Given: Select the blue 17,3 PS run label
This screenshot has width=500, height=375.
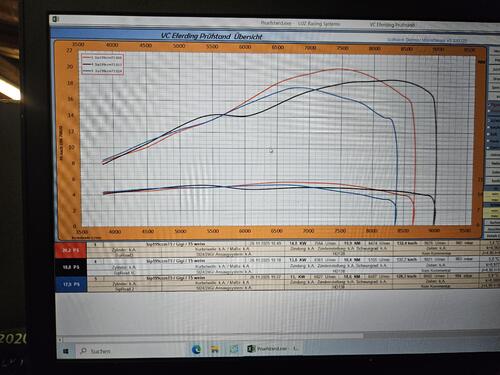Looking at the screenshot, I should pos(71,284).
